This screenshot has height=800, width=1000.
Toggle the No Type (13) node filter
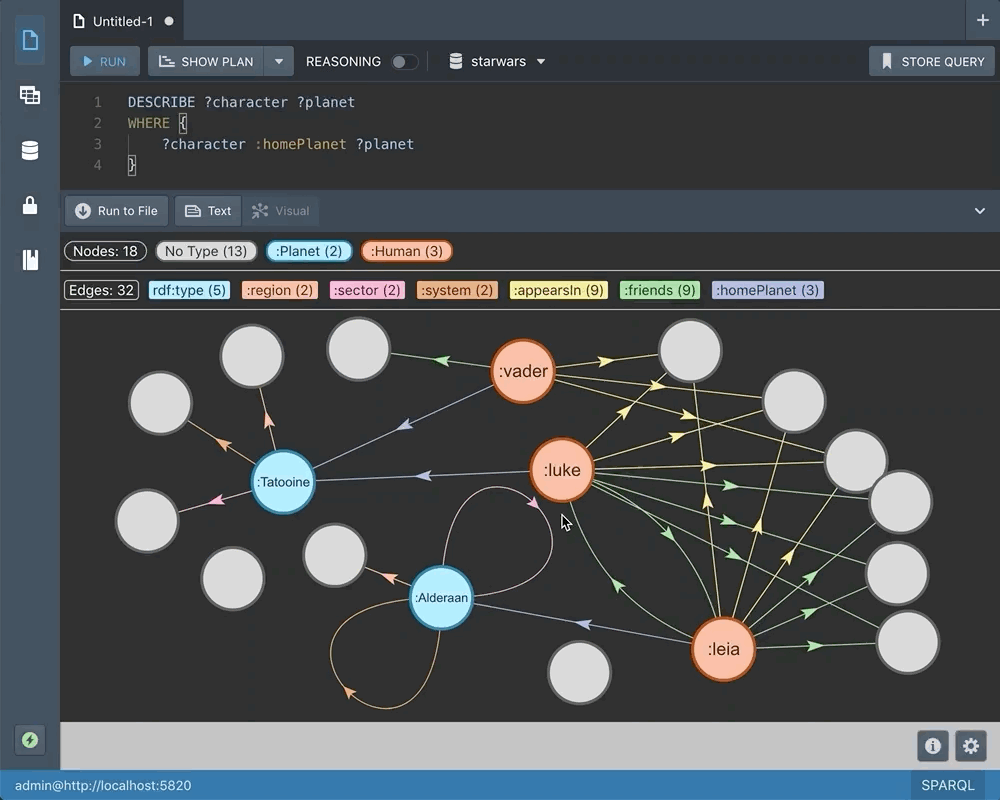click(206, 251)
